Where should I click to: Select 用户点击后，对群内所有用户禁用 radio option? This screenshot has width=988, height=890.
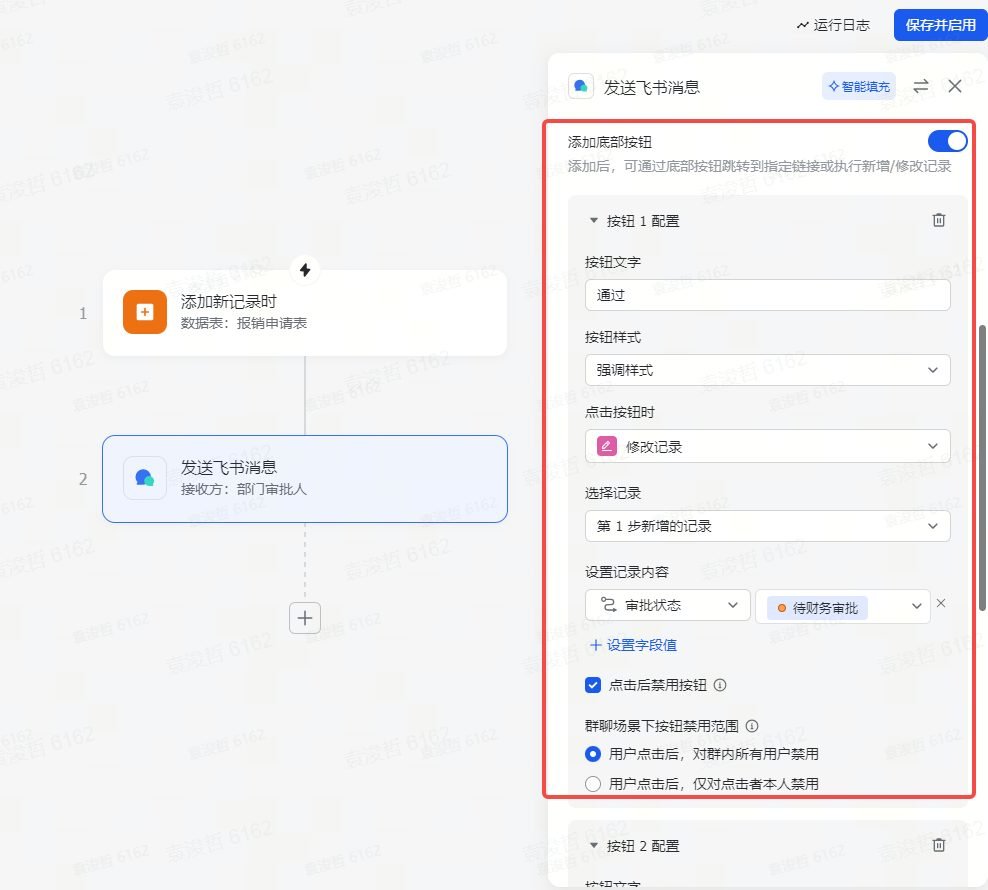(592, 753)
